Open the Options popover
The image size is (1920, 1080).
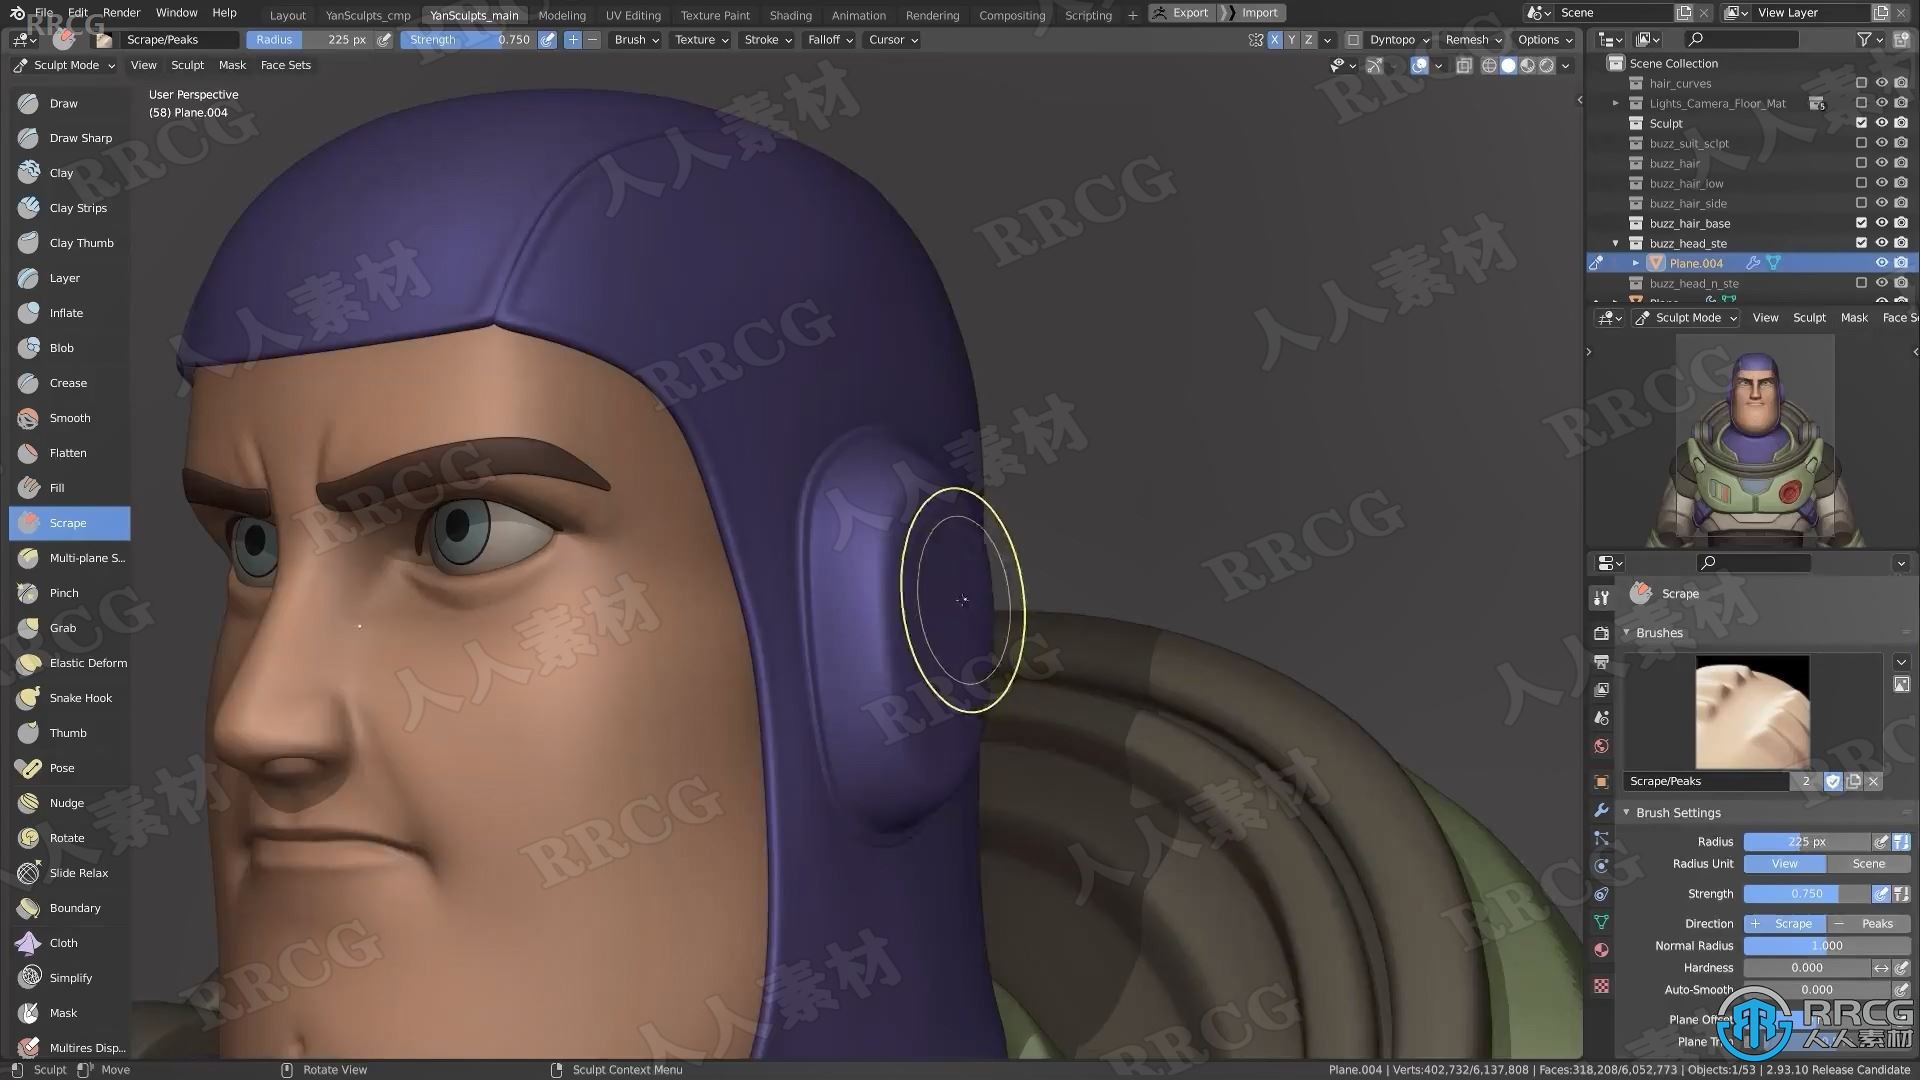point(1544,40)
